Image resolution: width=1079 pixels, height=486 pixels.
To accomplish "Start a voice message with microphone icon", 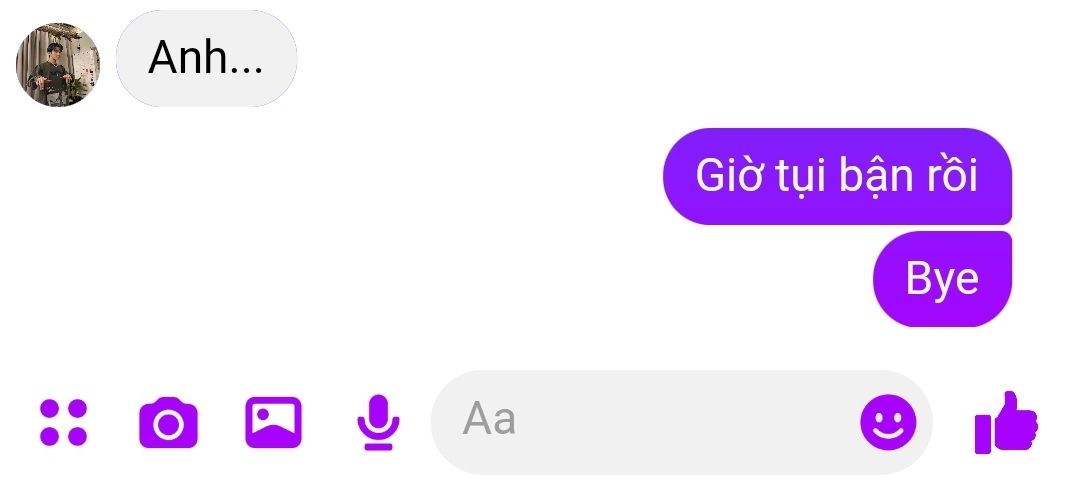I will tap(378, 422).
